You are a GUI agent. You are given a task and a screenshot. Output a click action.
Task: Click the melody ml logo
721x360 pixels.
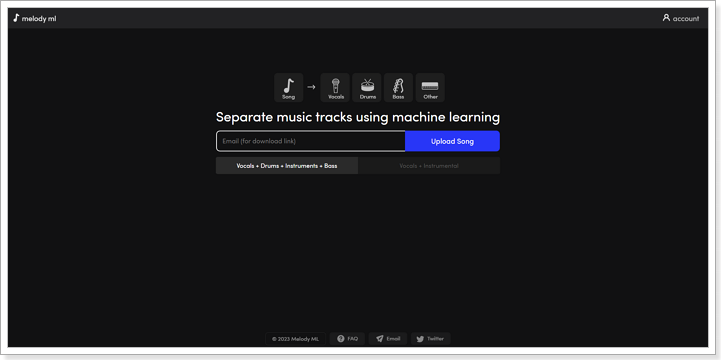click(34, 18)
